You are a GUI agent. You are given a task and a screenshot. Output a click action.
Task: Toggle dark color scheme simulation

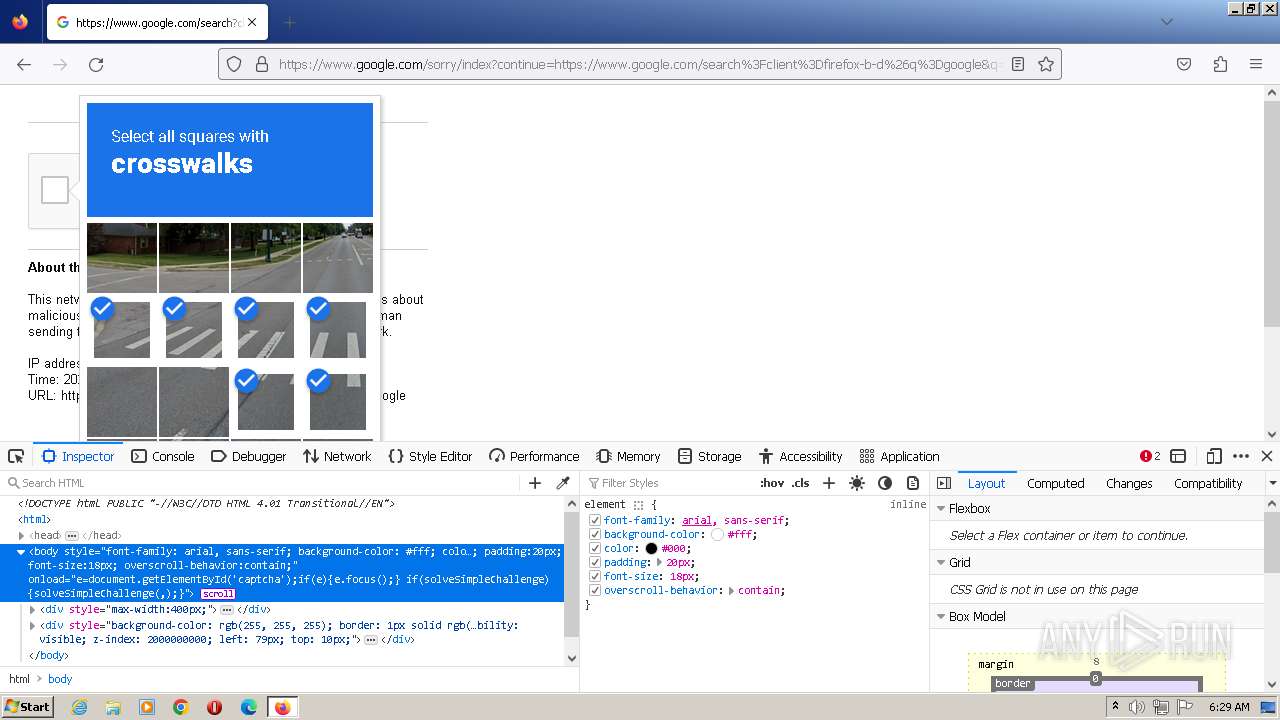point(885,483)
